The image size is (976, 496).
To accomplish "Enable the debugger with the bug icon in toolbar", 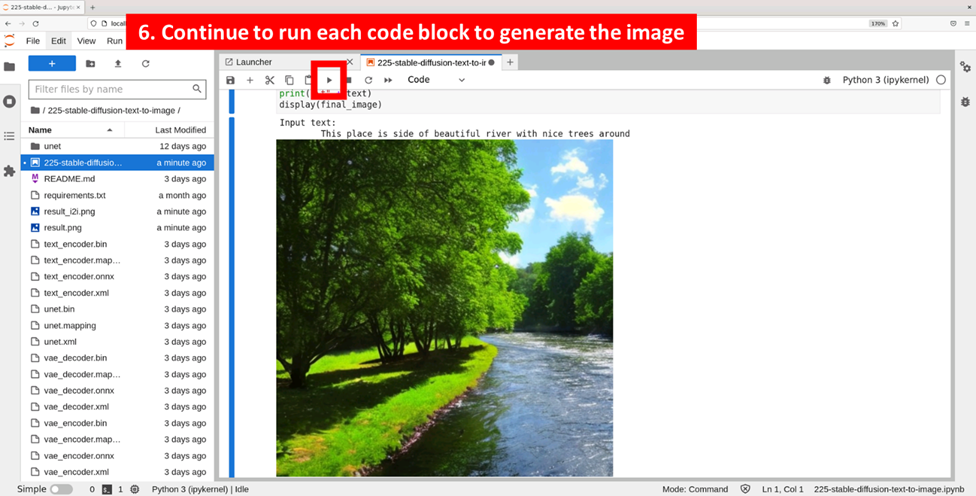I will point(827,80).
